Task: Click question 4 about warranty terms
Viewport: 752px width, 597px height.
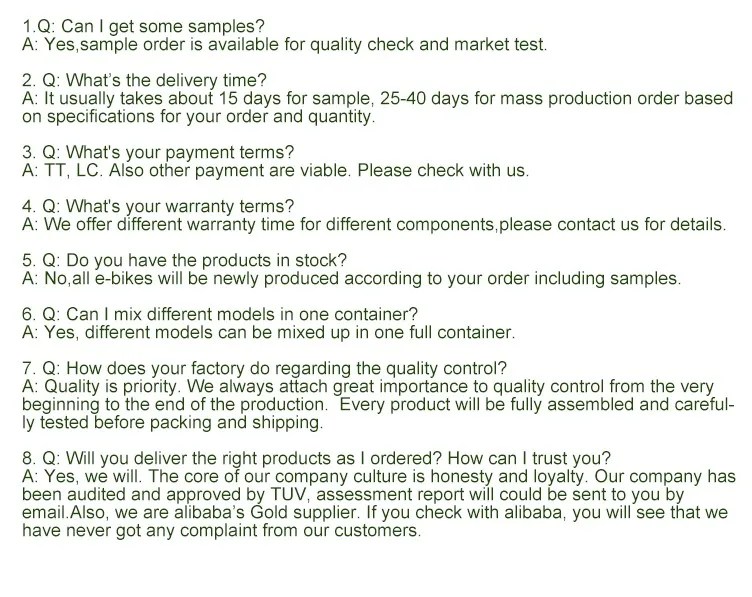Action: point(158,207)
